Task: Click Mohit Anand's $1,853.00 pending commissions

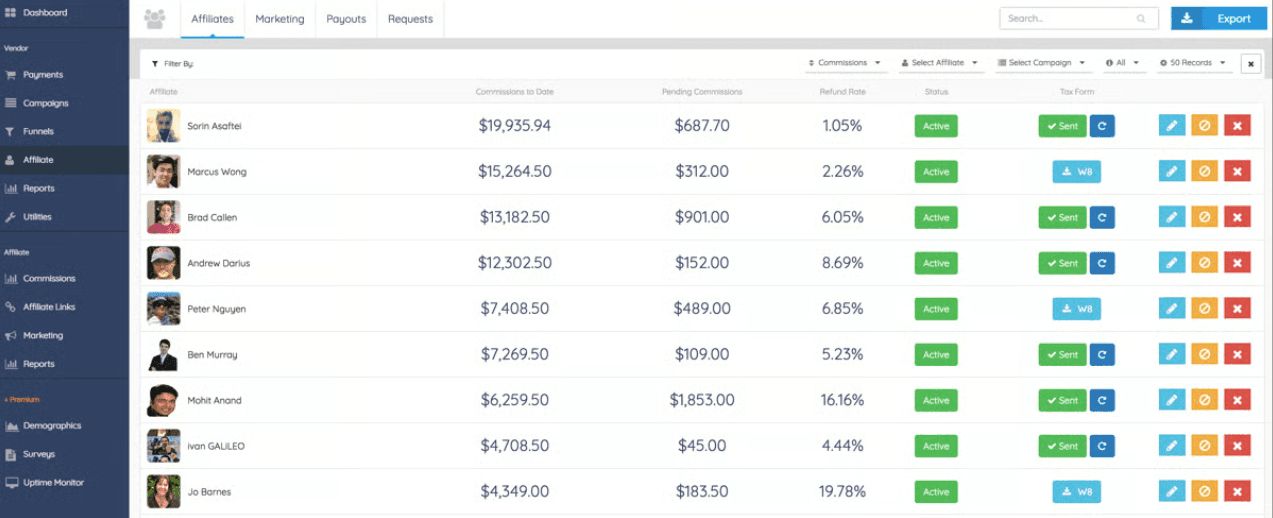Action: [x=702, y=400]
